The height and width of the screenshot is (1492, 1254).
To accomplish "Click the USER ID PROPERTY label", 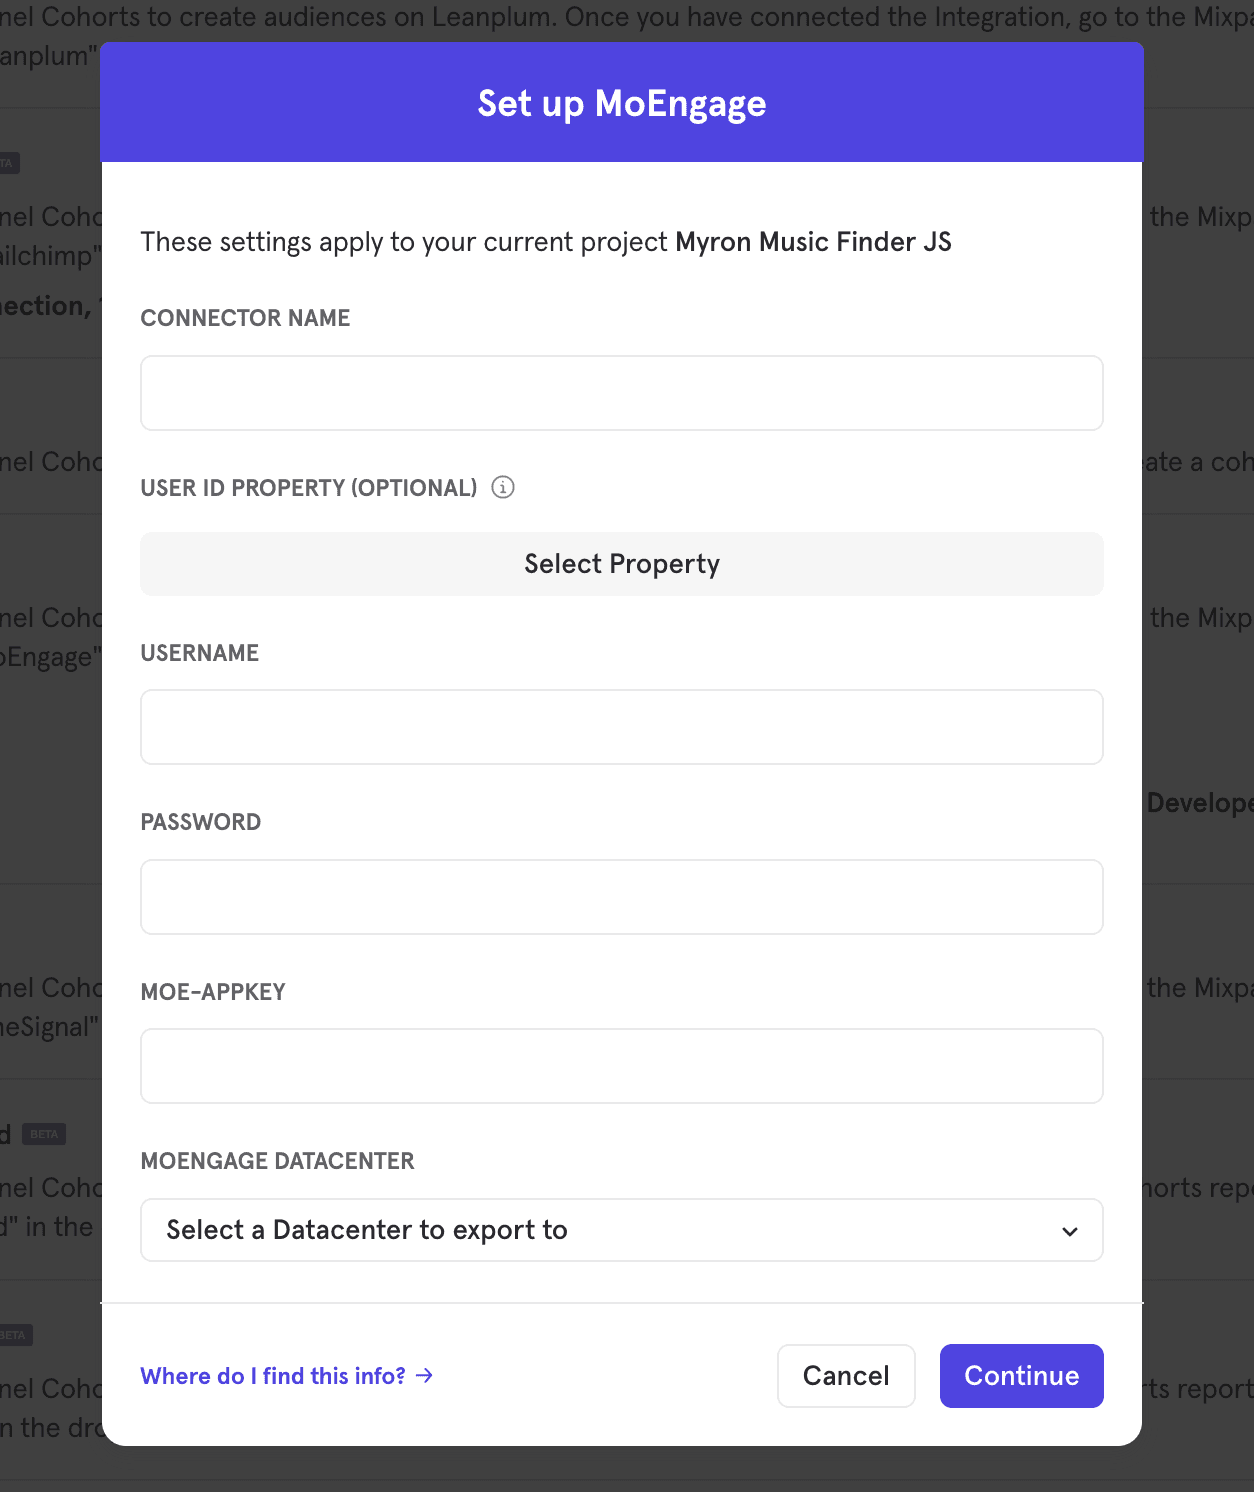I will pyautogui.click(x=308, y=488).
